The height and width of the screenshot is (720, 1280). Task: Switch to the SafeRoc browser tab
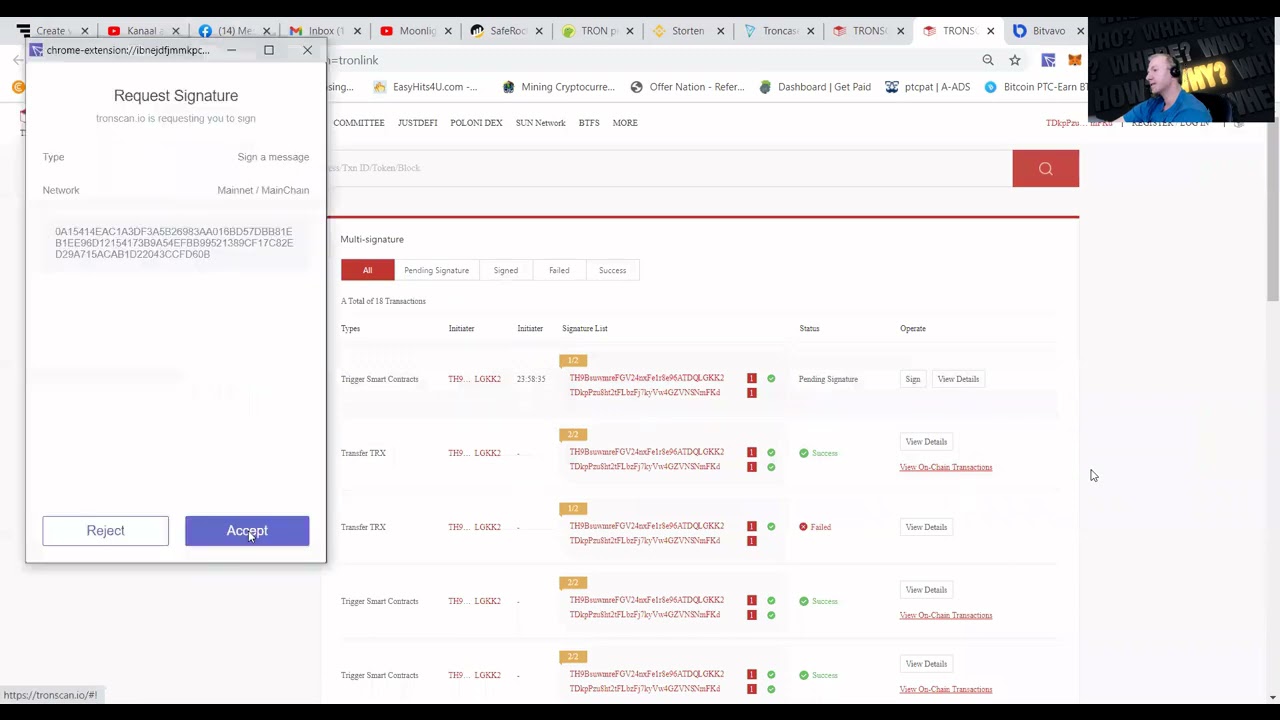[x=507, y=31]
